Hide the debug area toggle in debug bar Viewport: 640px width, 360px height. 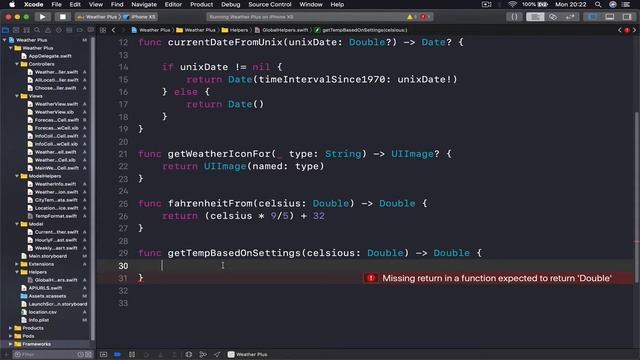click(x=103, y=354)
